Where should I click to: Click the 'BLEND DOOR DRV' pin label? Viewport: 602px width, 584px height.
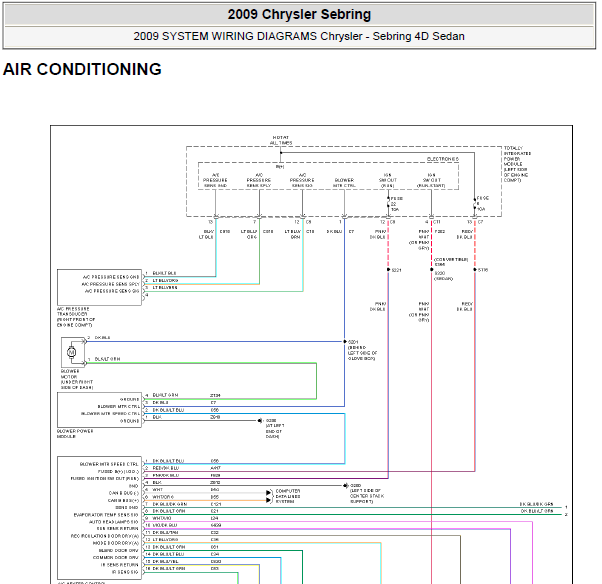pos(118,550)
